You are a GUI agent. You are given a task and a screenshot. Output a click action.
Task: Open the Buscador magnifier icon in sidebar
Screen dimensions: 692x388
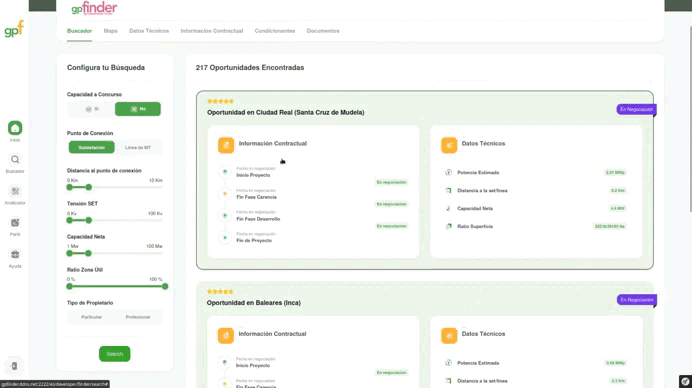pos(15,159)
